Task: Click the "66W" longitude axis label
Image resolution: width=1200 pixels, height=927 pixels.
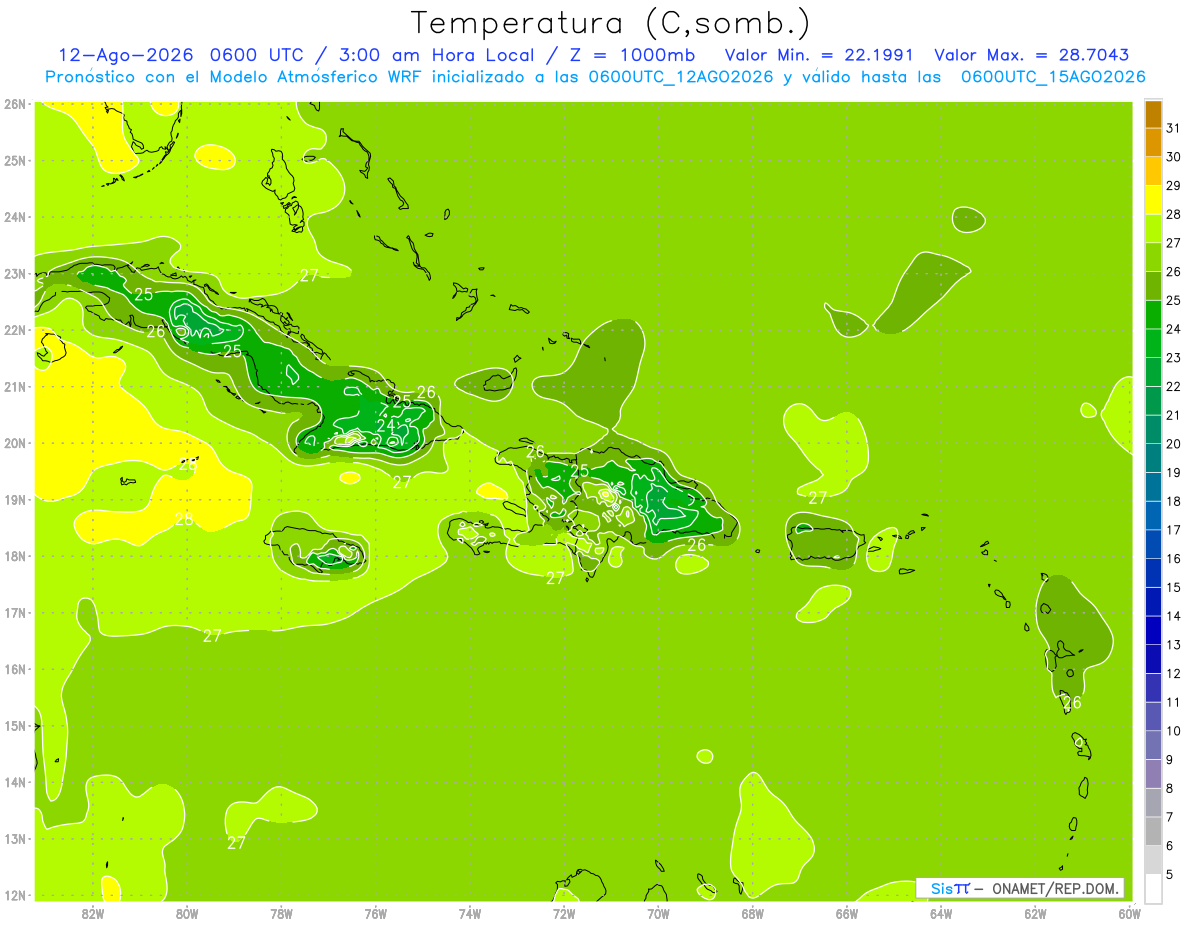Action: 847,913
